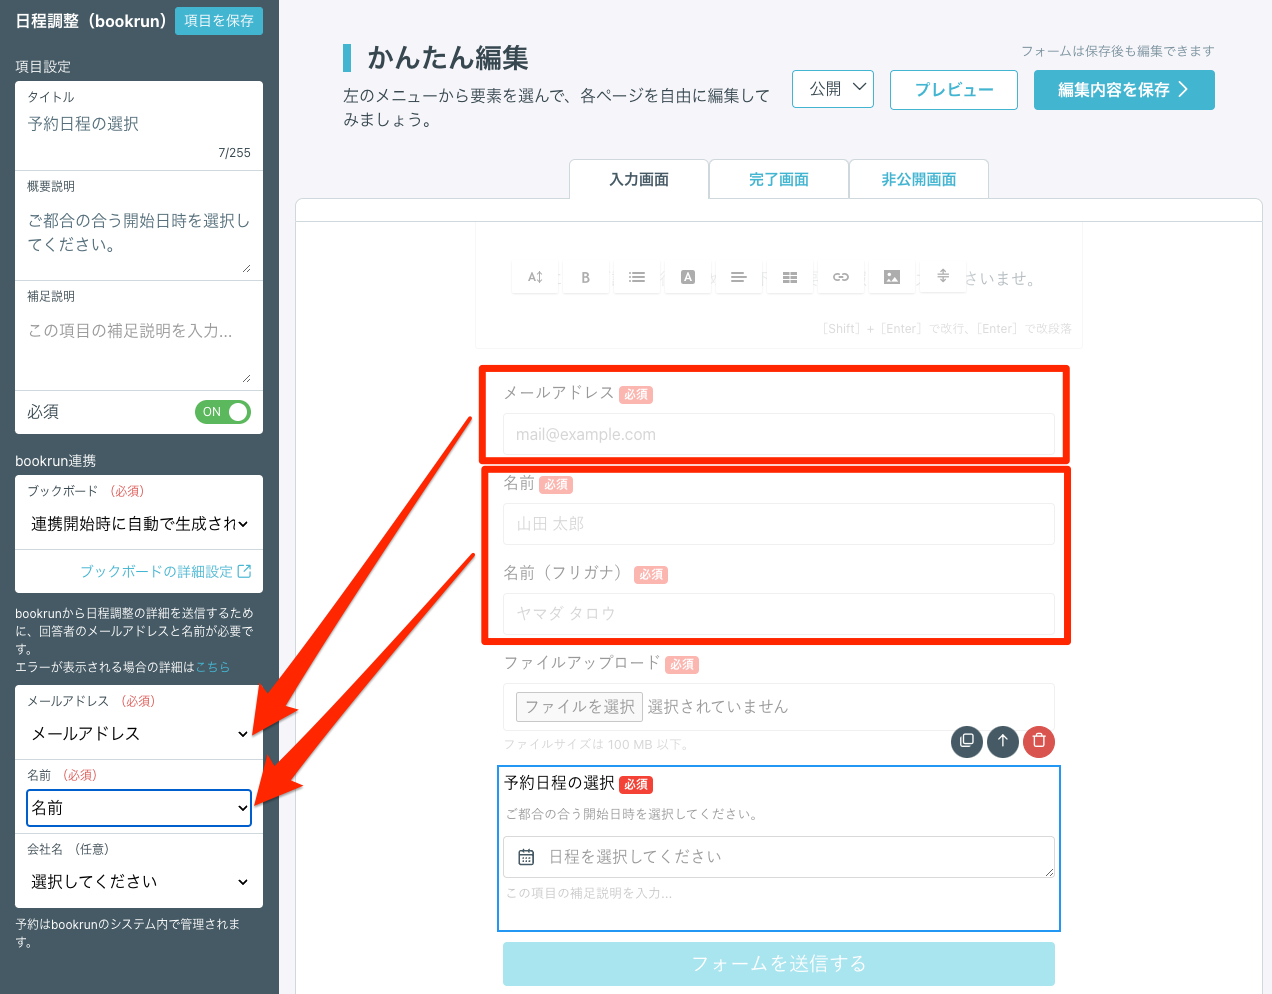The image size is (1272, 994).
Task: Switch to the 入力画面 tab
Action: tap(639, 180)
